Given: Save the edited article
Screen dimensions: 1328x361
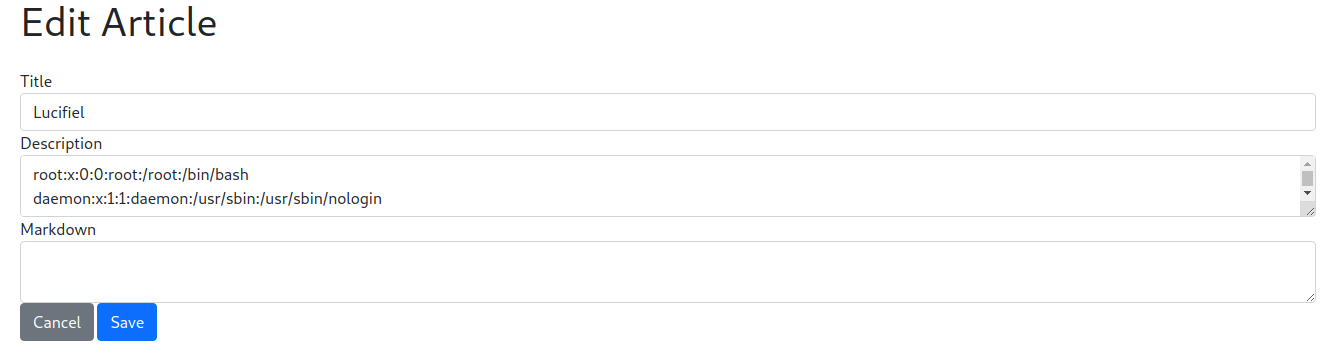Looking at the screenshot, I should [x=127, y=322].
